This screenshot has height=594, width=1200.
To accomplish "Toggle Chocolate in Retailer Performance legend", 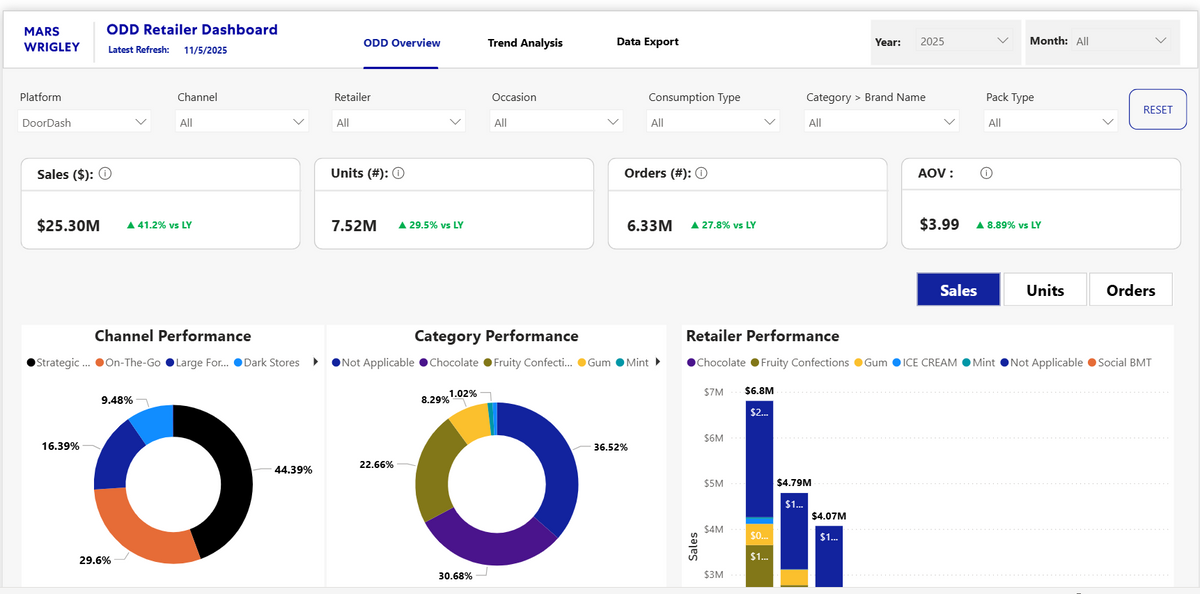I will [718, 362].
